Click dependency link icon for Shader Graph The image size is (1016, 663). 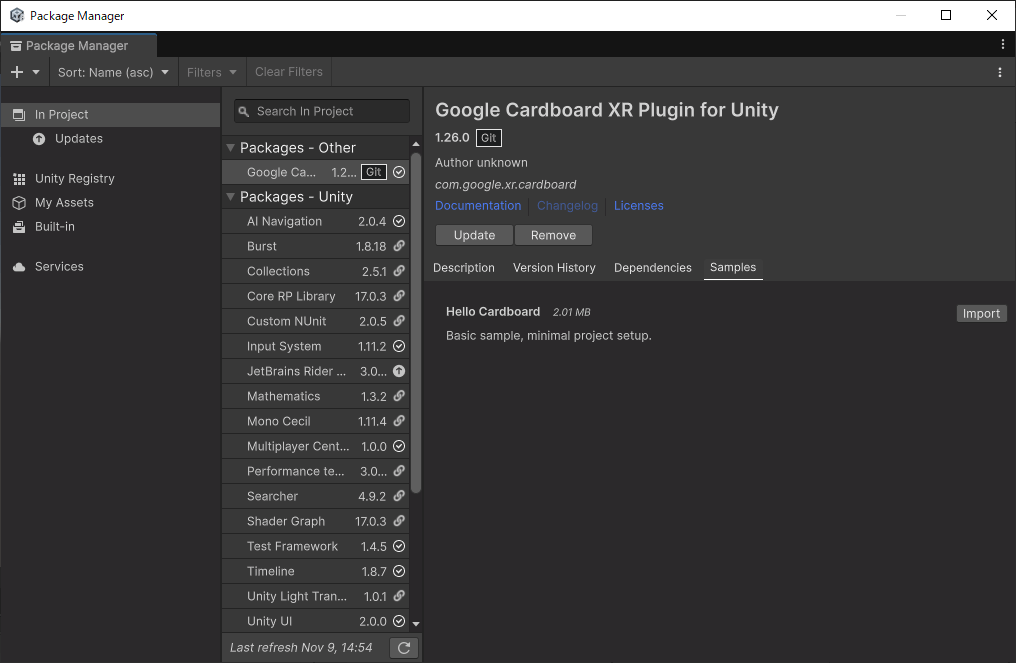coord(399,521)
